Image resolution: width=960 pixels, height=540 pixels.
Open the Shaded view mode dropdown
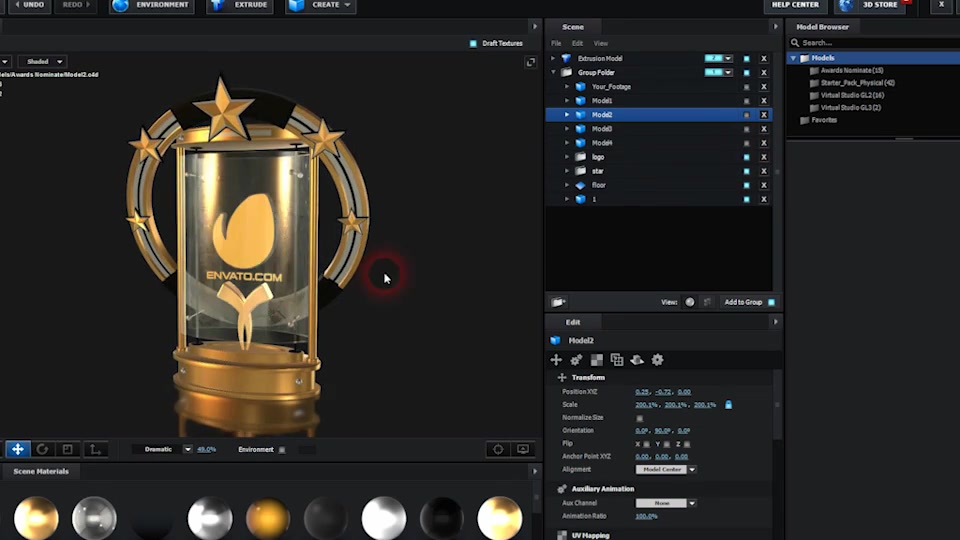tap(59, 62)
